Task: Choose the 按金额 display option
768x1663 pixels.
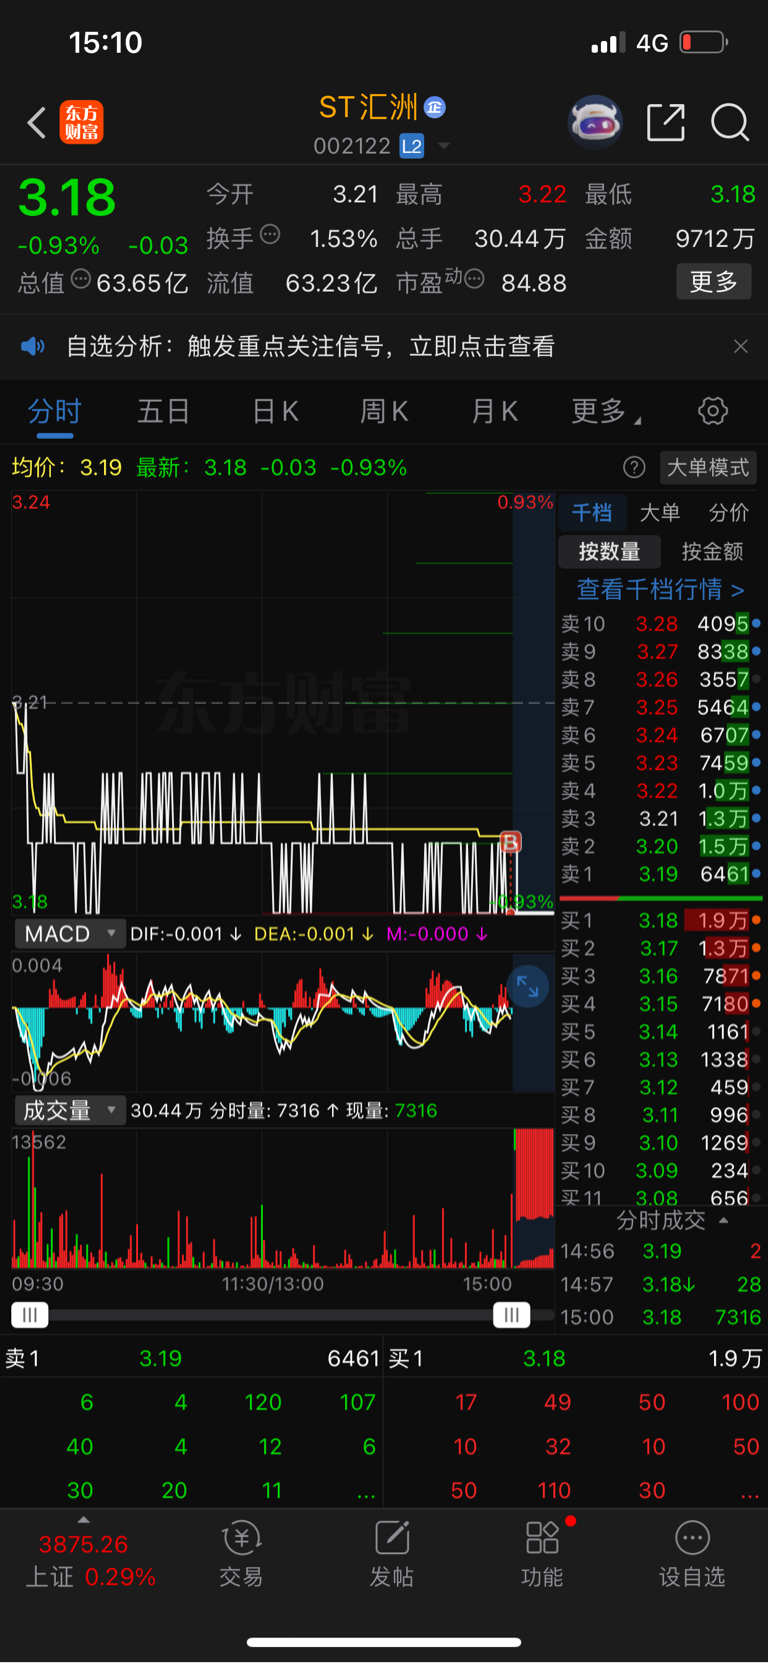Action: (712, 551)
